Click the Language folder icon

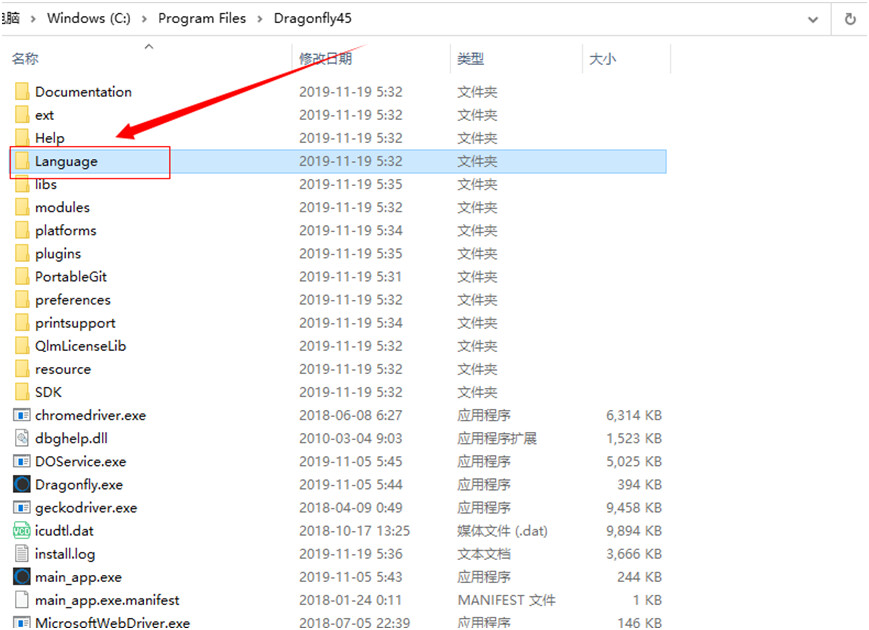[22, 161]
